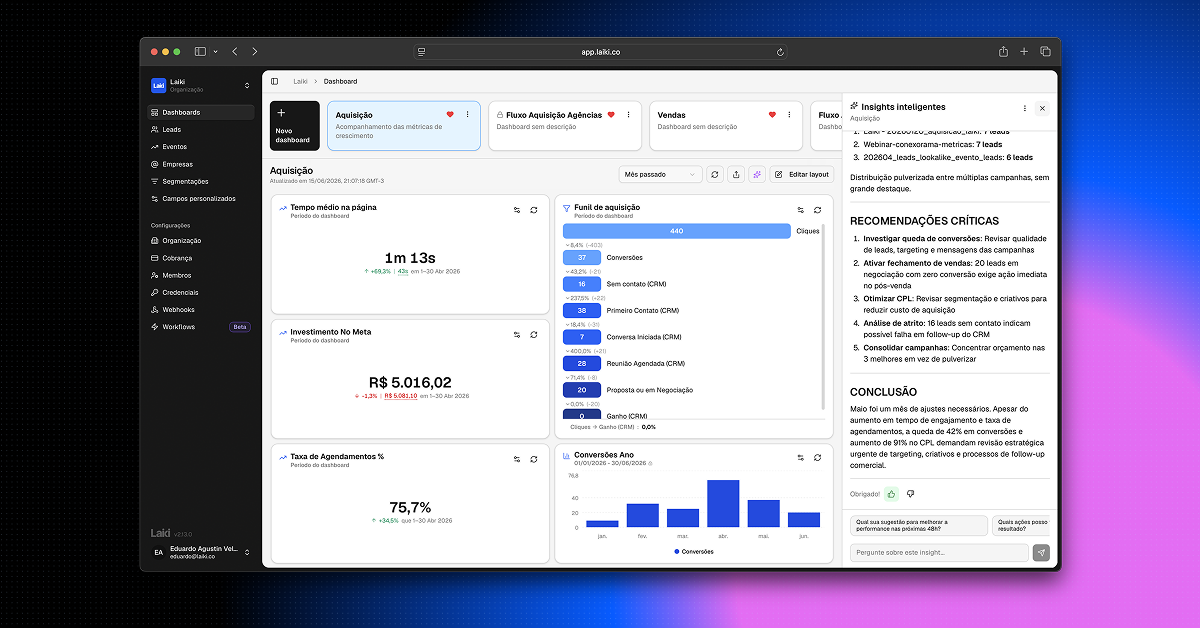Open Membros settings page
This screenshot has height=628, width=1200.
(200, 275)
